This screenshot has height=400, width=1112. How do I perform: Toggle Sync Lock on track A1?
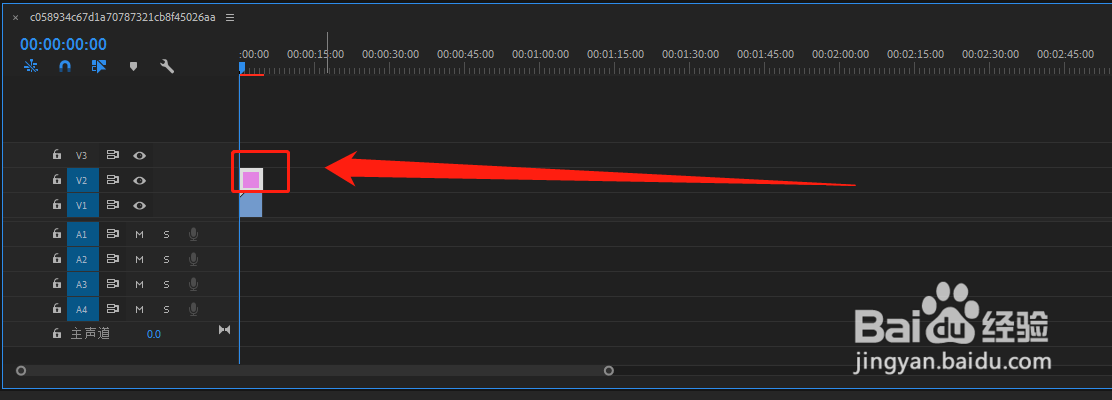pyautogui.click(x=112, y=233)
